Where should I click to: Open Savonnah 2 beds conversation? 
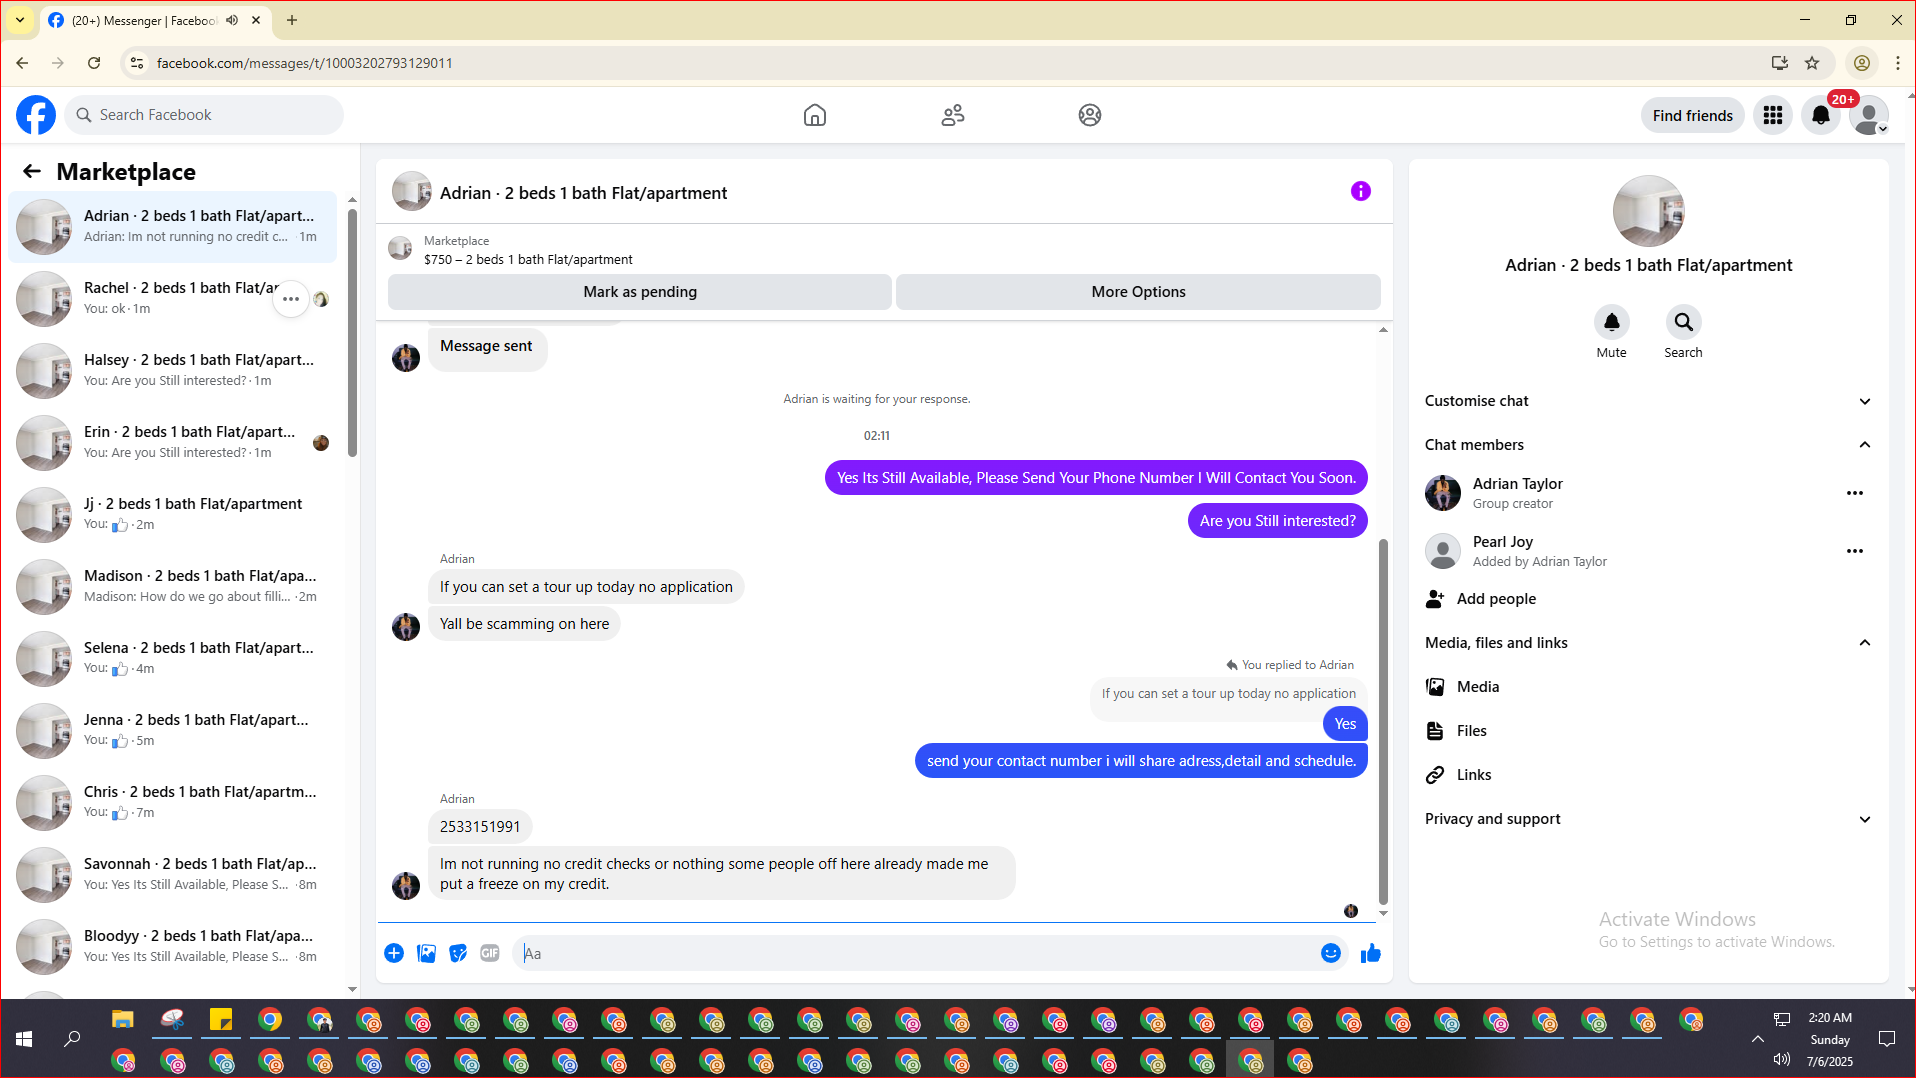pos(173,874)
